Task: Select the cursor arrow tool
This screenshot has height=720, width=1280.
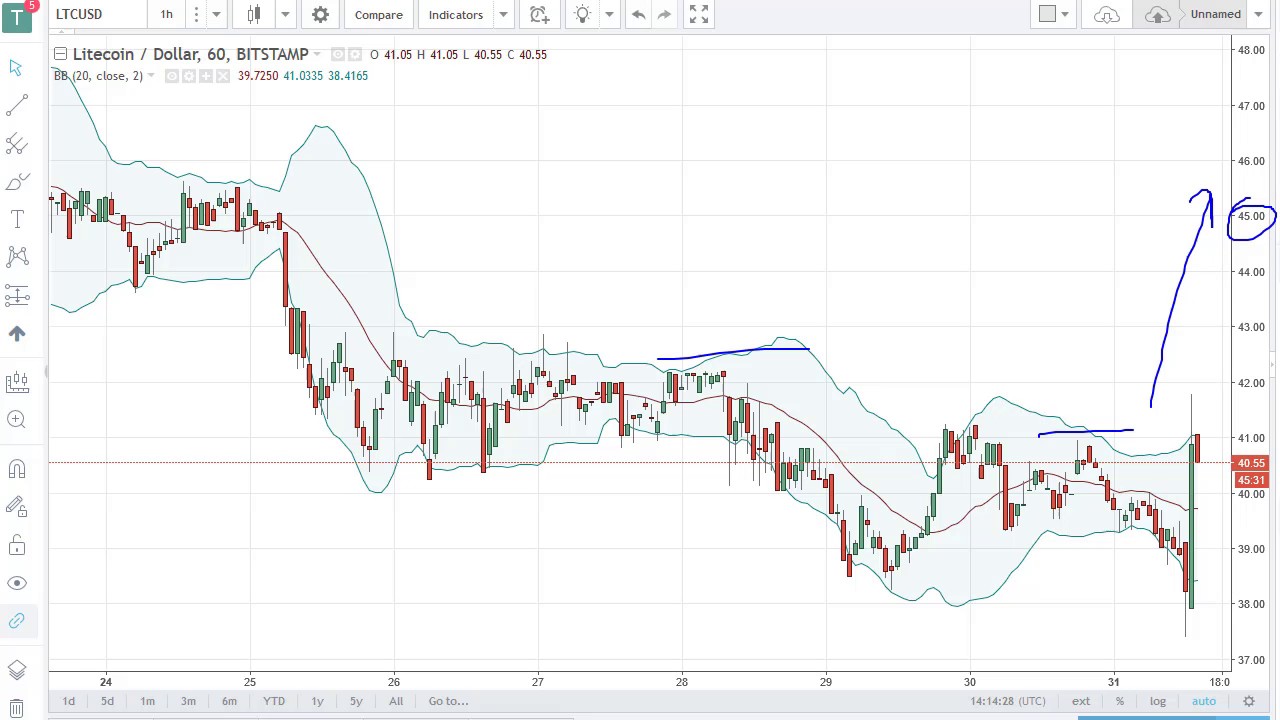Action: (x=16, y=67)
